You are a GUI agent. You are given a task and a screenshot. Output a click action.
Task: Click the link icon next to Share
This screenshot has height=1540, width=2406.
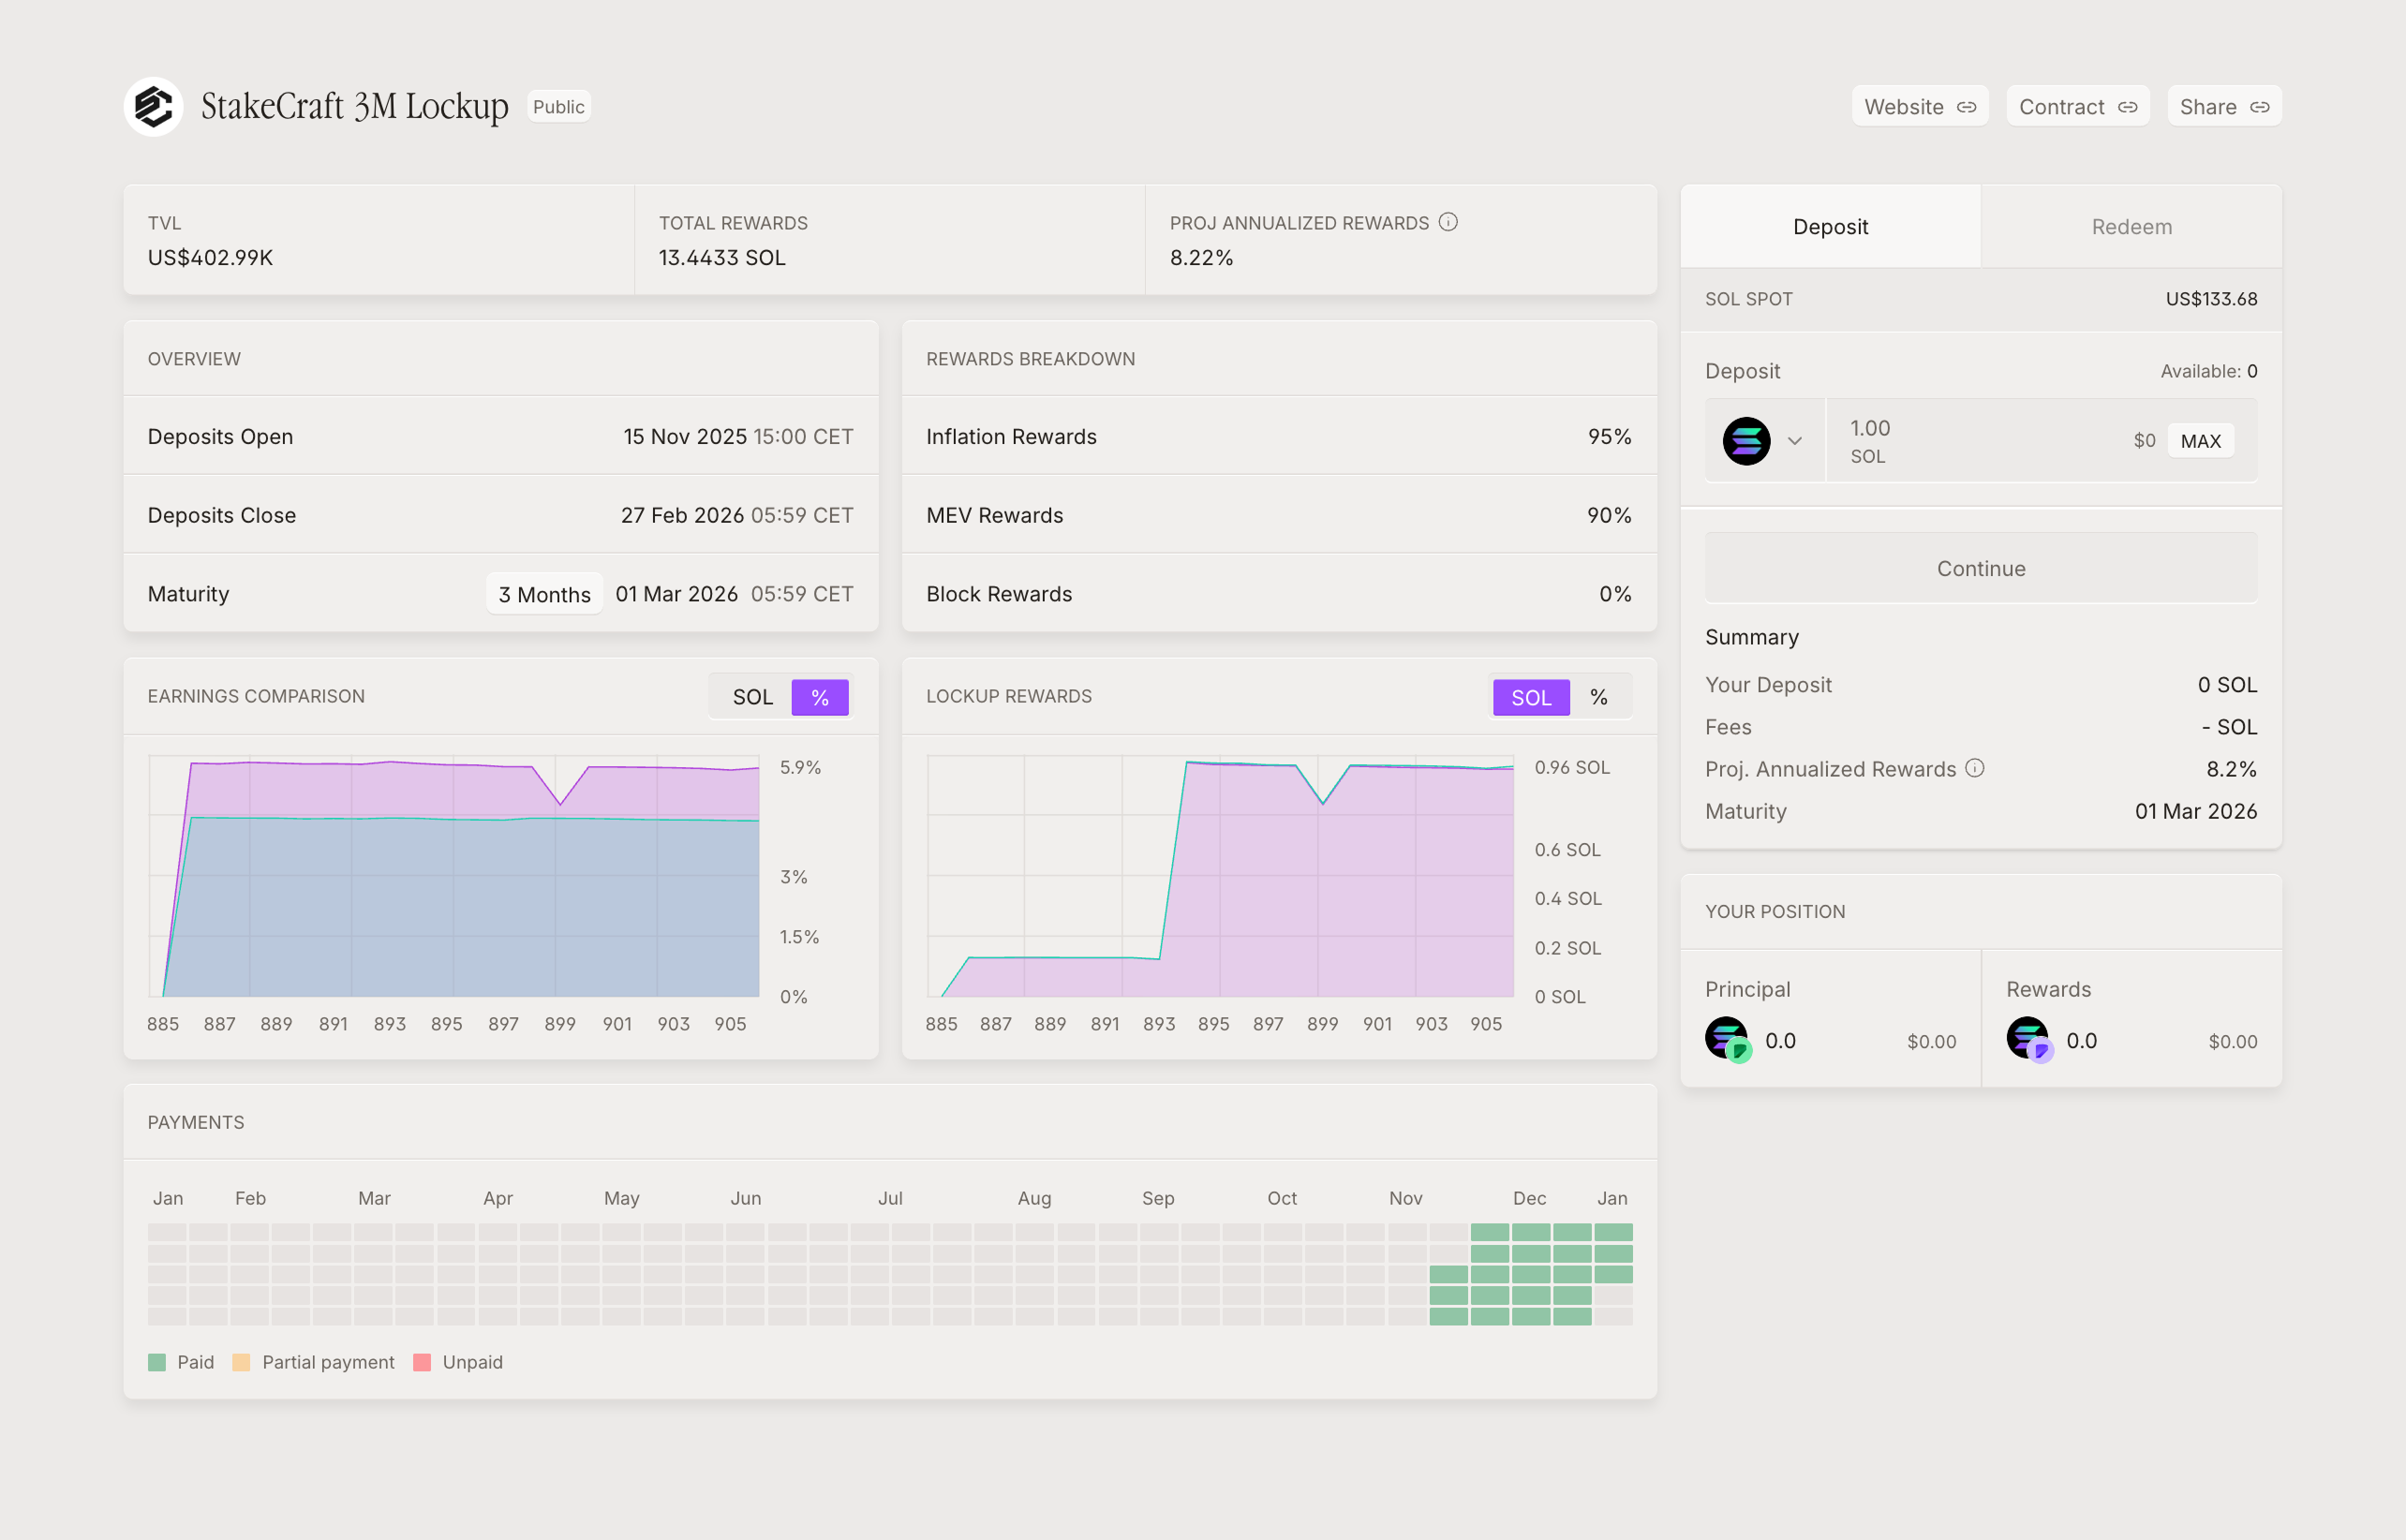[2259, 107]
